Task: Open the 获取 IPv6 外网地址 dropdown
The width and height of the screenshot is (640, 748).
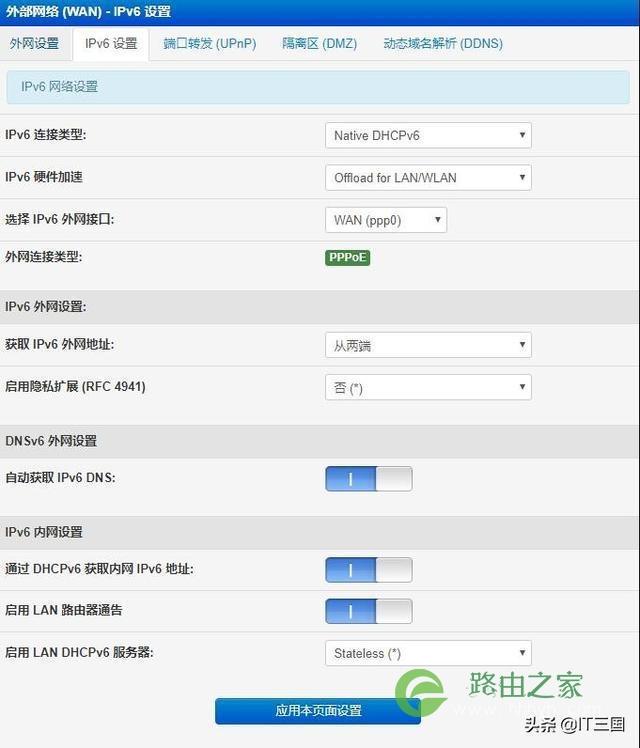Action: click(428, 345)
